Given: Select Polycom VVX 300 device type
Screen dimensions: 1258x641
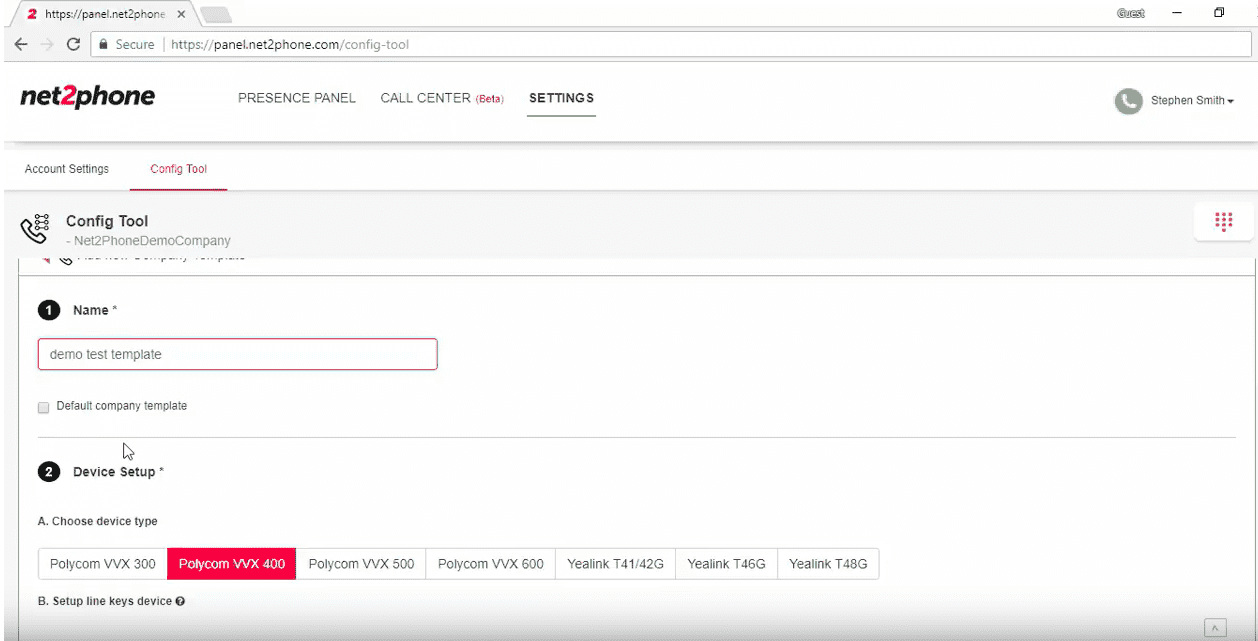Looking at the screenshot, I should point(102,564).
